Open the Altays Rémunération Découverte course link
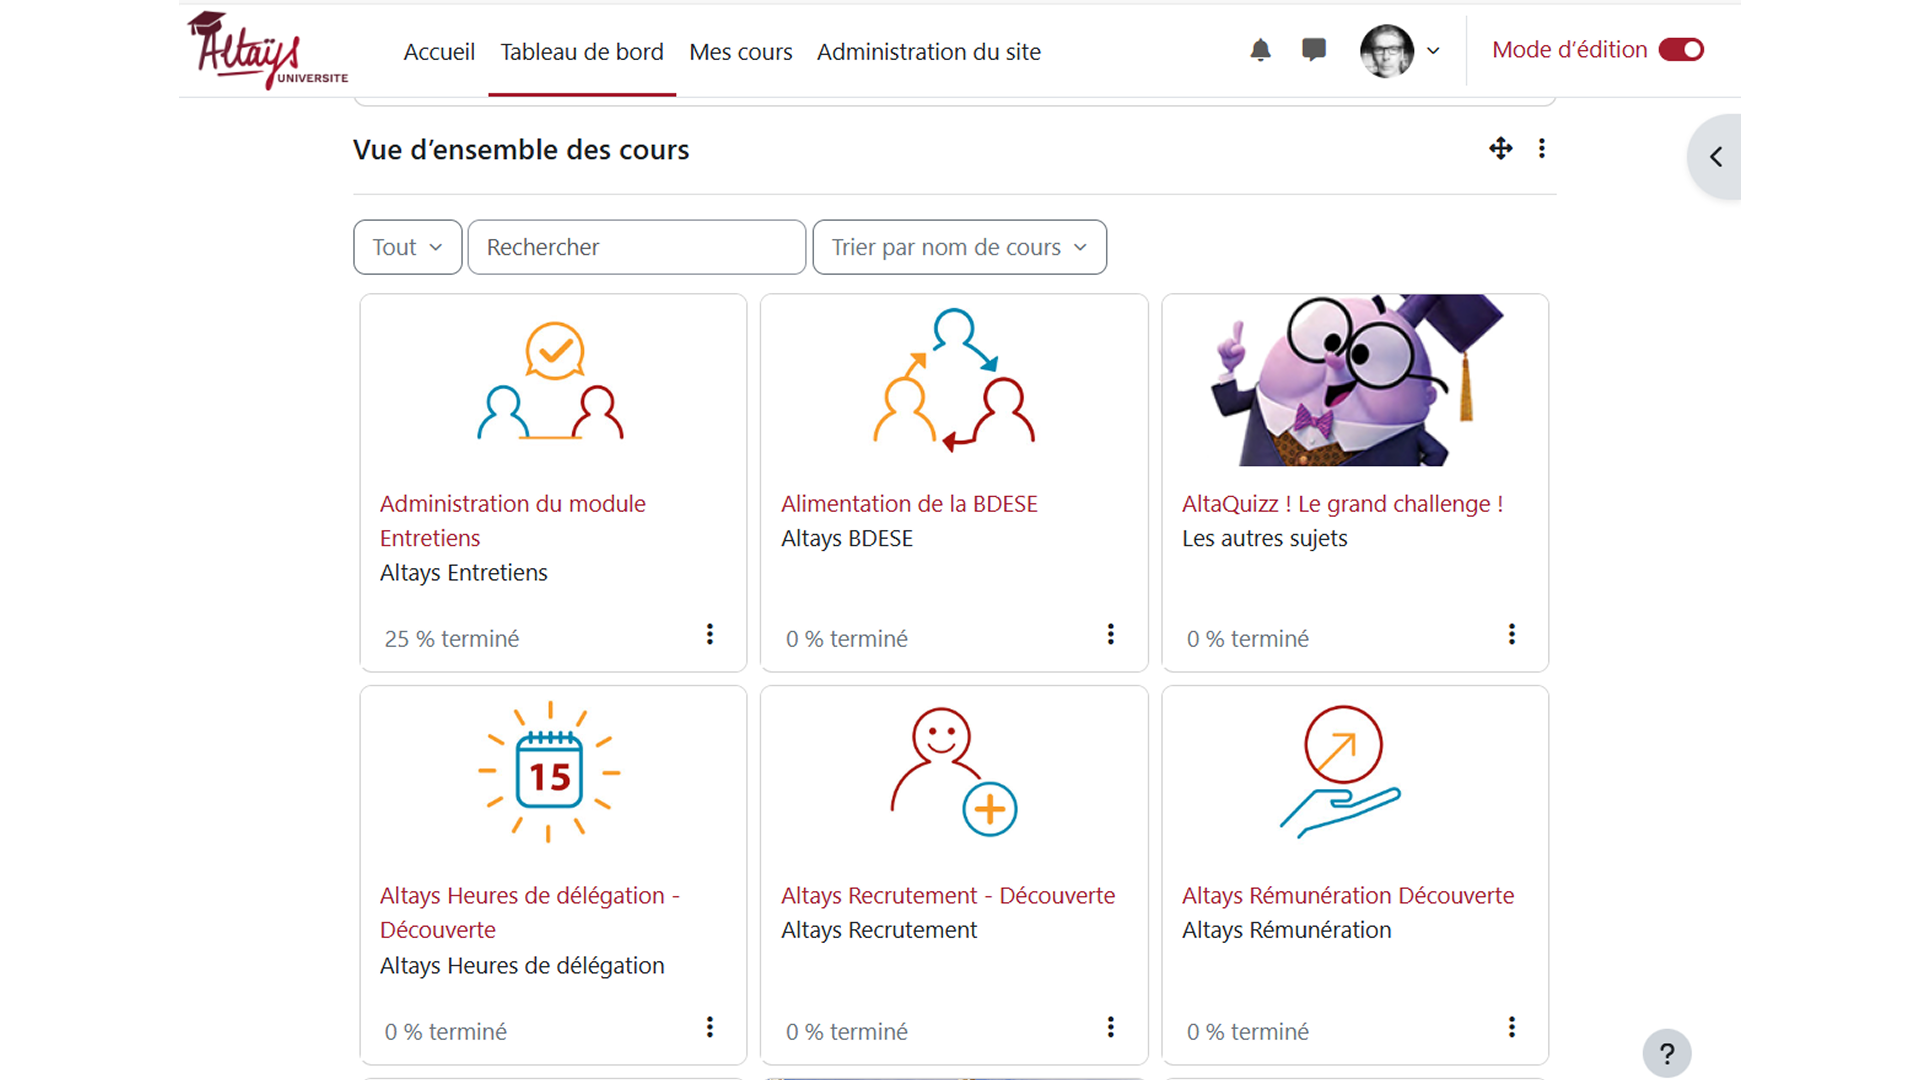 click(1347, 895)
